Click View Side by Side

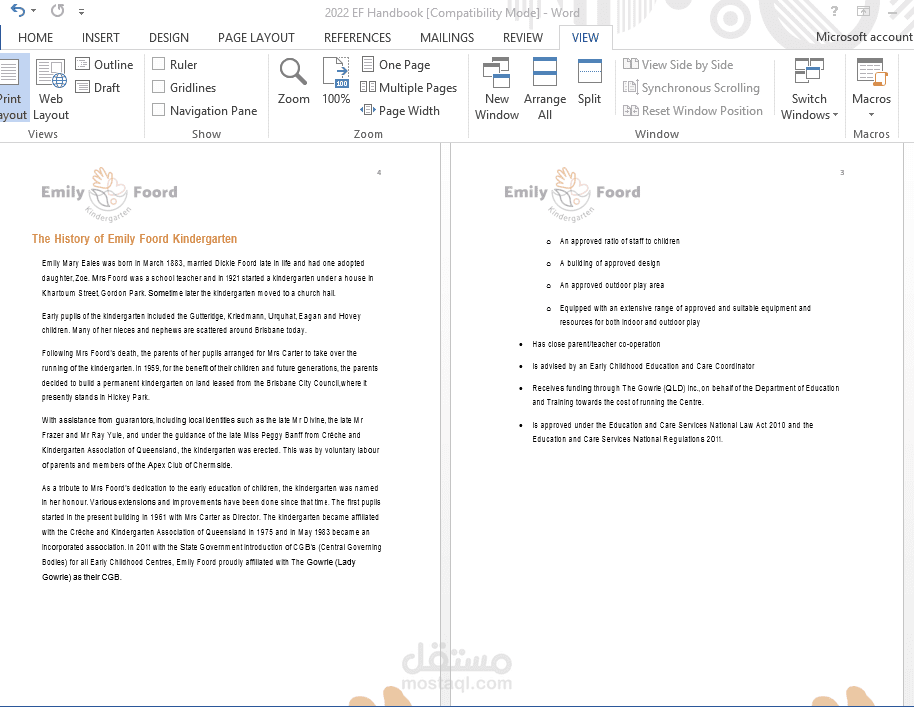pos(678,64)
